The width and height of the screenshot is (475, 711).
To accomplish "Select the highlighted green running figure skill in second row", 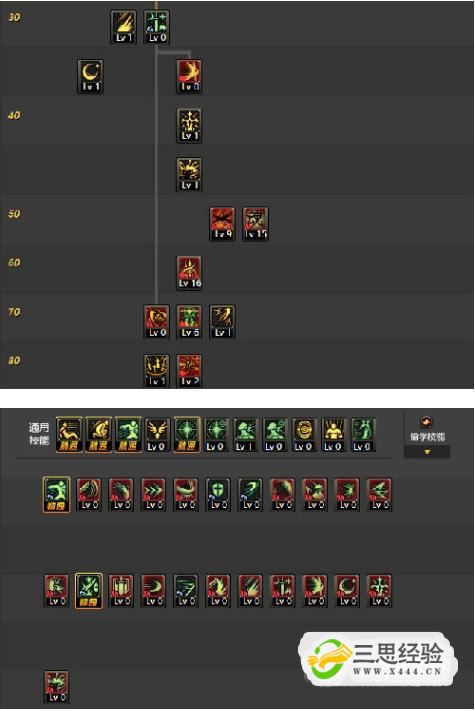I will tap(56, 494).
